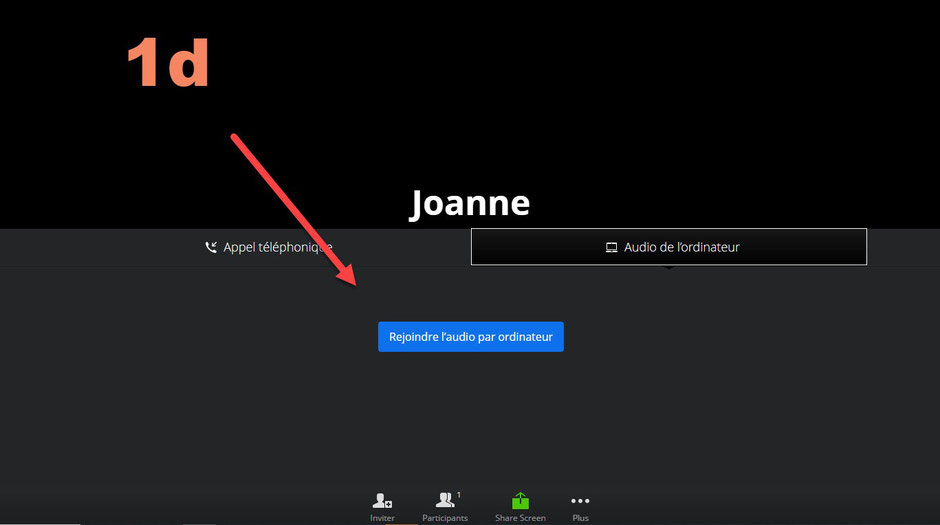
Task: Click the participant name Joanne
Action: 470,203
